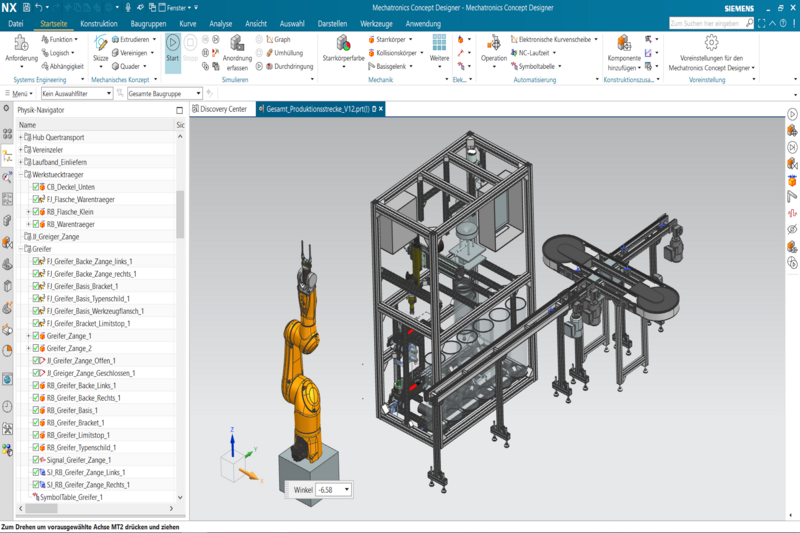This screenshot has width=800, height=533.
Task: Open the Winkel value dropdown arrow
Action: [x=346, y=490]
